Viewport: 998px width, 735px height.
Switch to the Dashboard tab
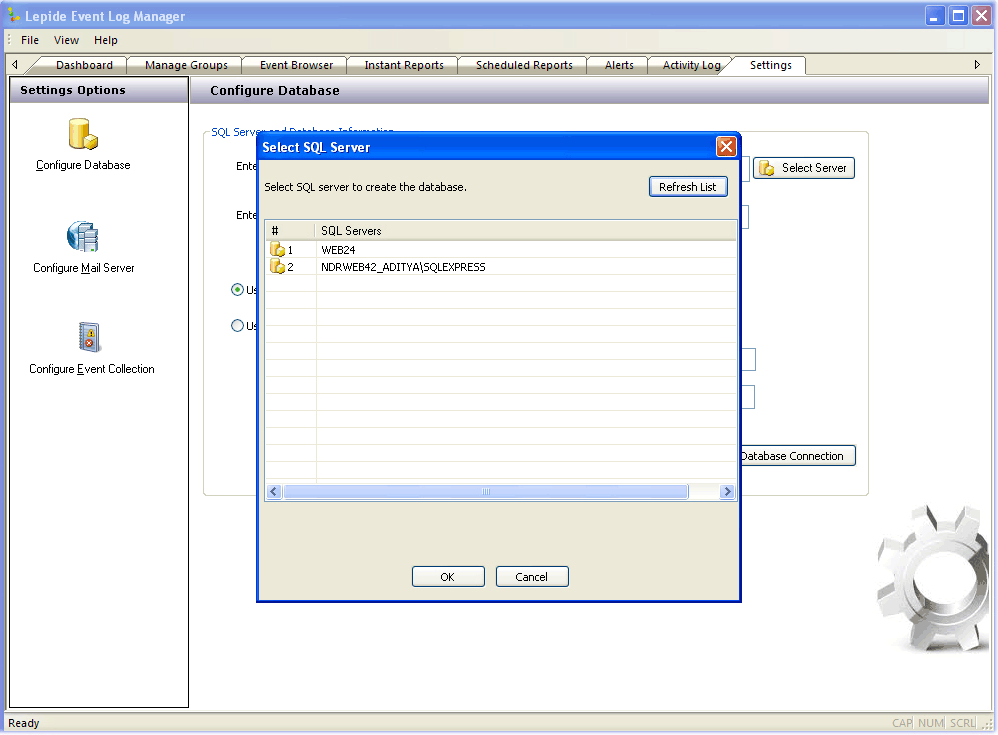point(84,65)
